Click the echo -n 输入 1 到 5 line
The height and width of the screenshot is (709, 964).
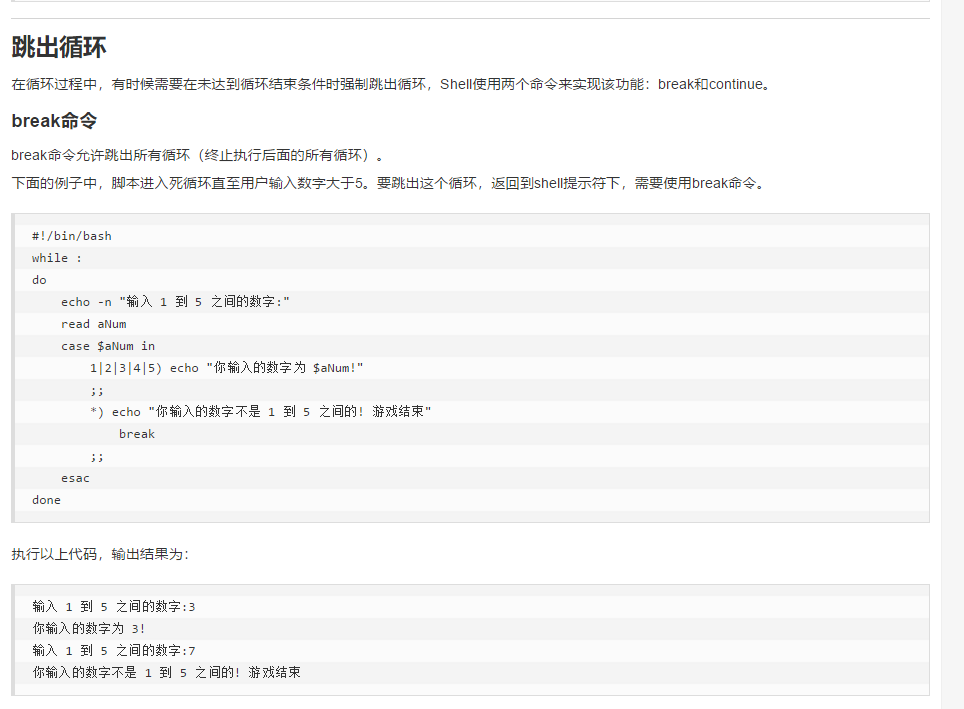[x=175, y=302]
